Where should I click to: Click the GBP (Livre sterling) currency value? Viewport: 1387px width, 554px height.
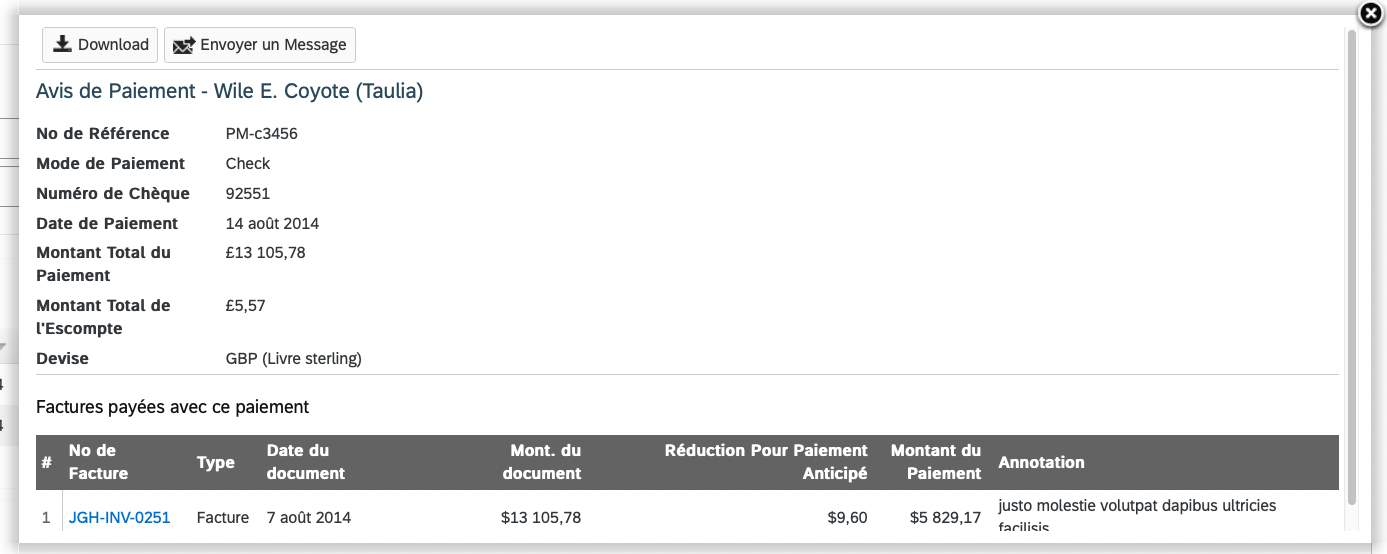tap(294, 358)
